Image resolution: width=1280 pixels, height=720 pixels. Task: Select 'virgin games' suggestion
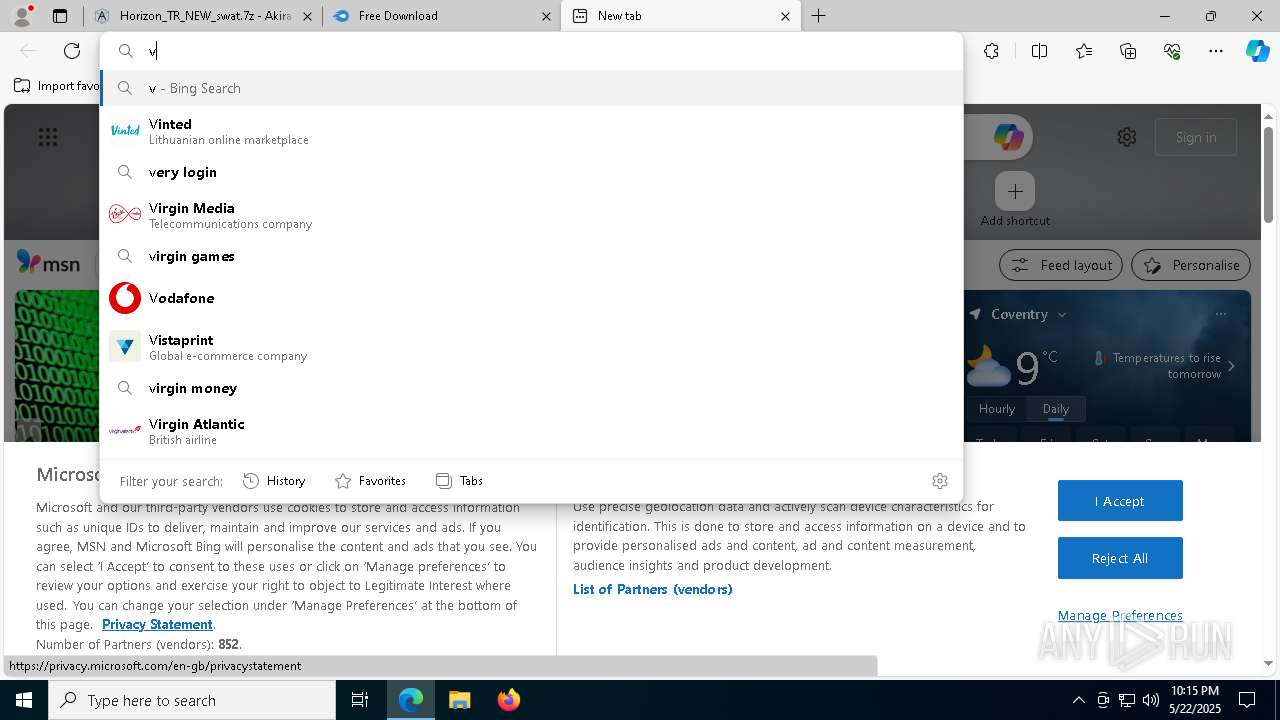pyautogui.click(x=531, y=256)
